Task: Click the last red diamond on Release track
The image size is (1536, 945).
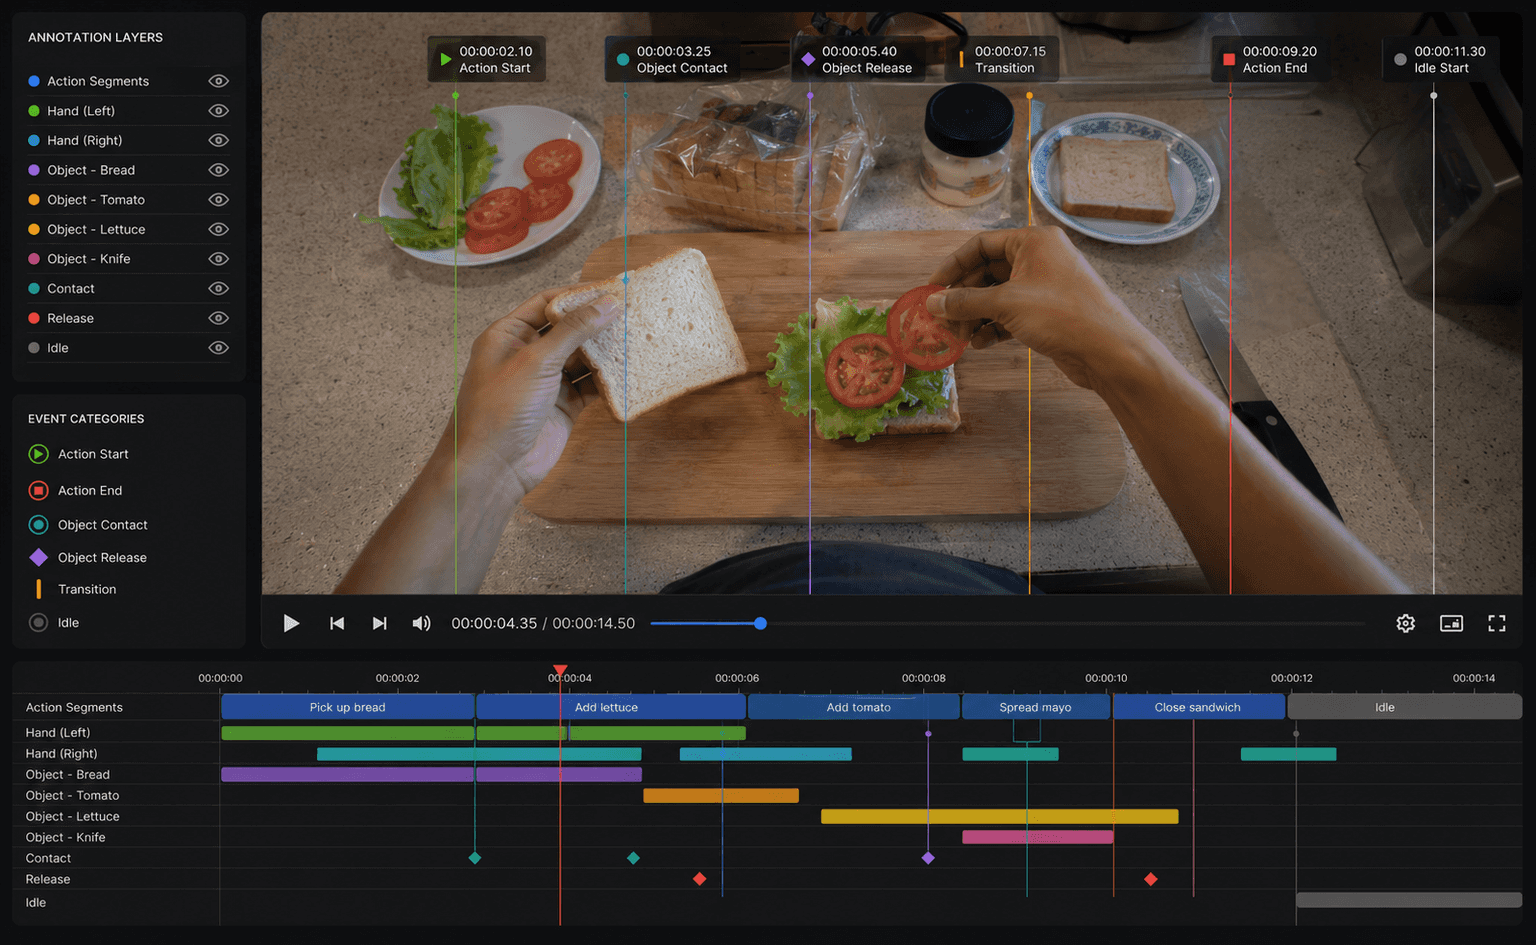Action: click(1151, 879)
